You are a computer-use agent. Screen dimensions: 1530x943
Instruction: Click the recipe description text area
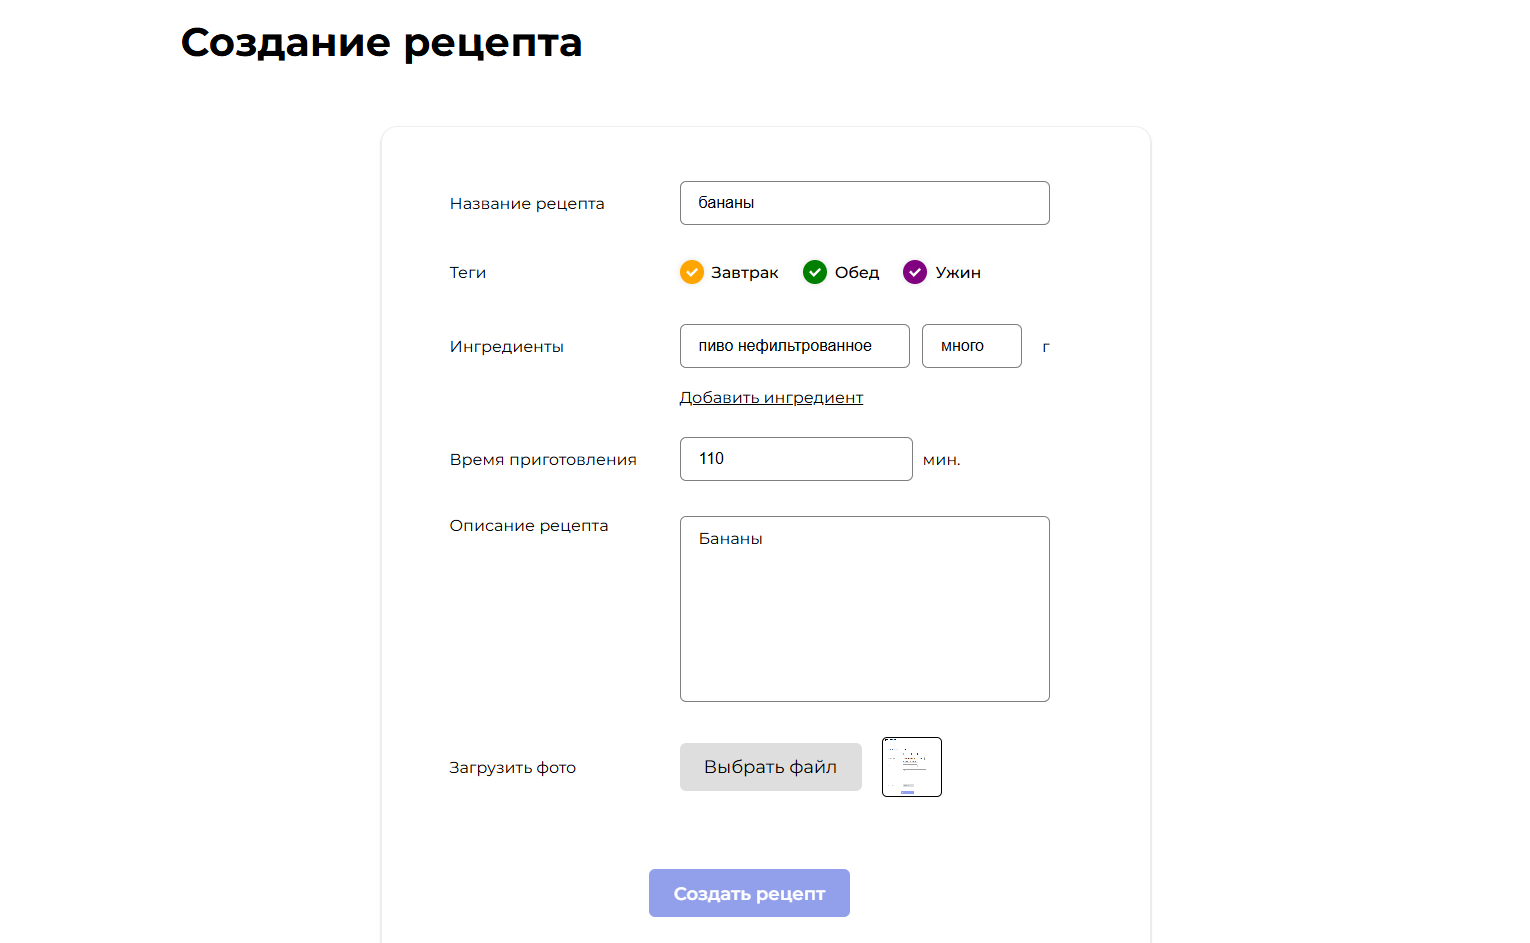pyautogui.click(x=865, y=609)
